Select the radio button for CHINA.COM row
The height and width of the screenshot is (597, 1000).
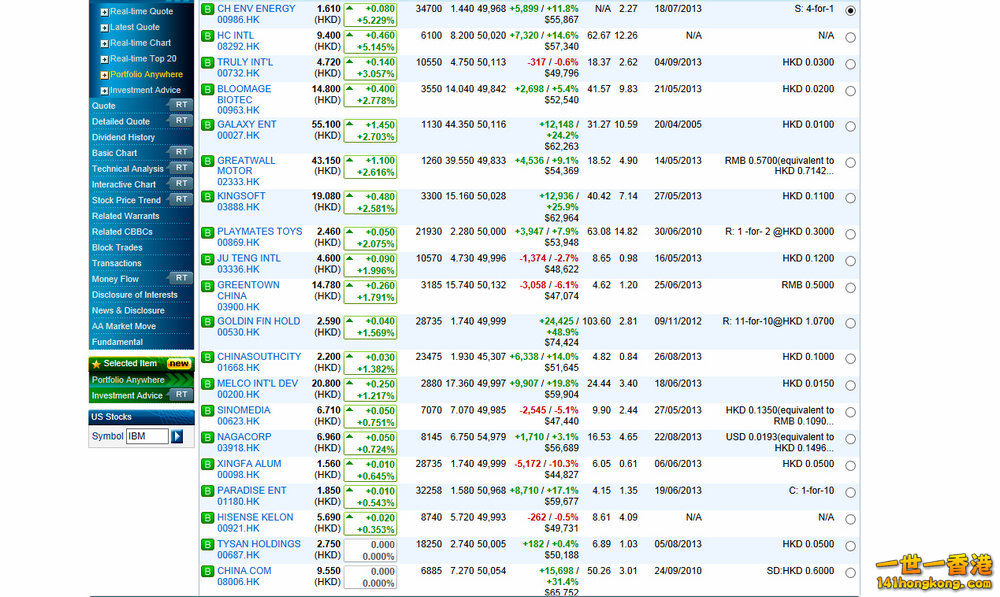(850, 573)
